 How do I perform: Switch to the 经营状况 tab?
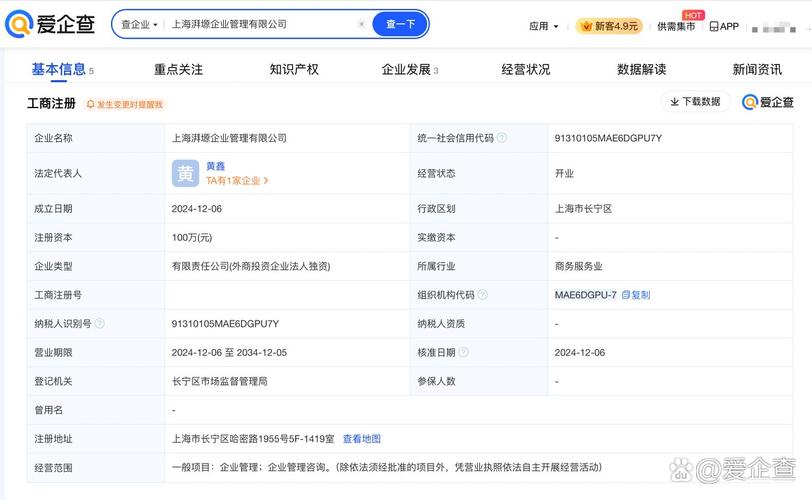526,69
